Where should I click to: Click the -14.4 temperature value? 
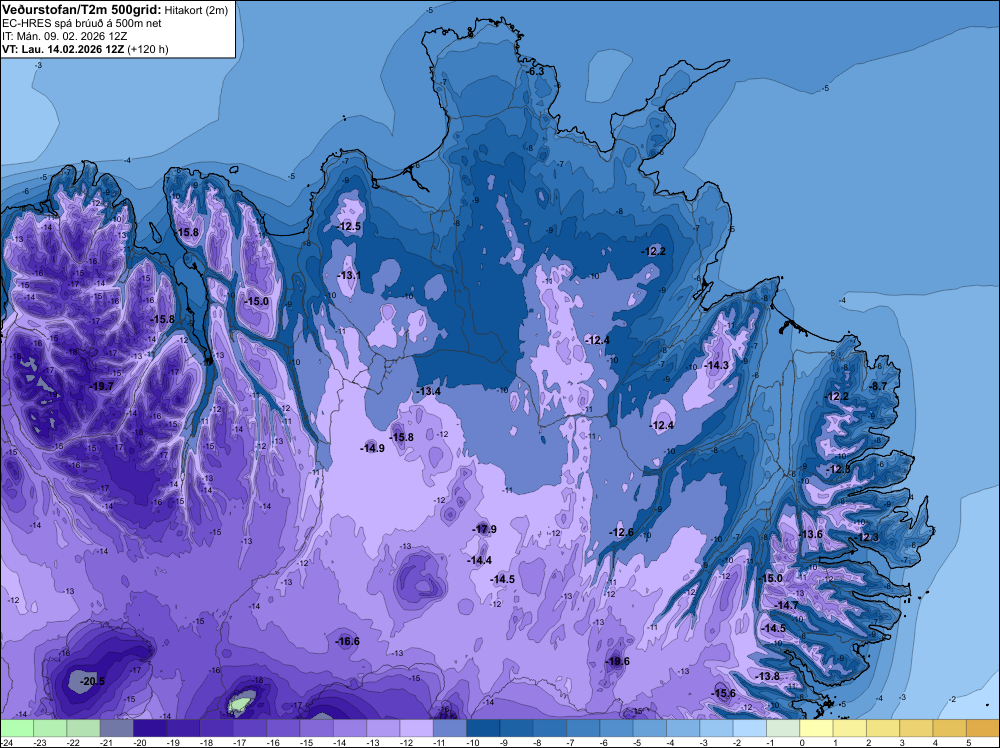[480, 561]
